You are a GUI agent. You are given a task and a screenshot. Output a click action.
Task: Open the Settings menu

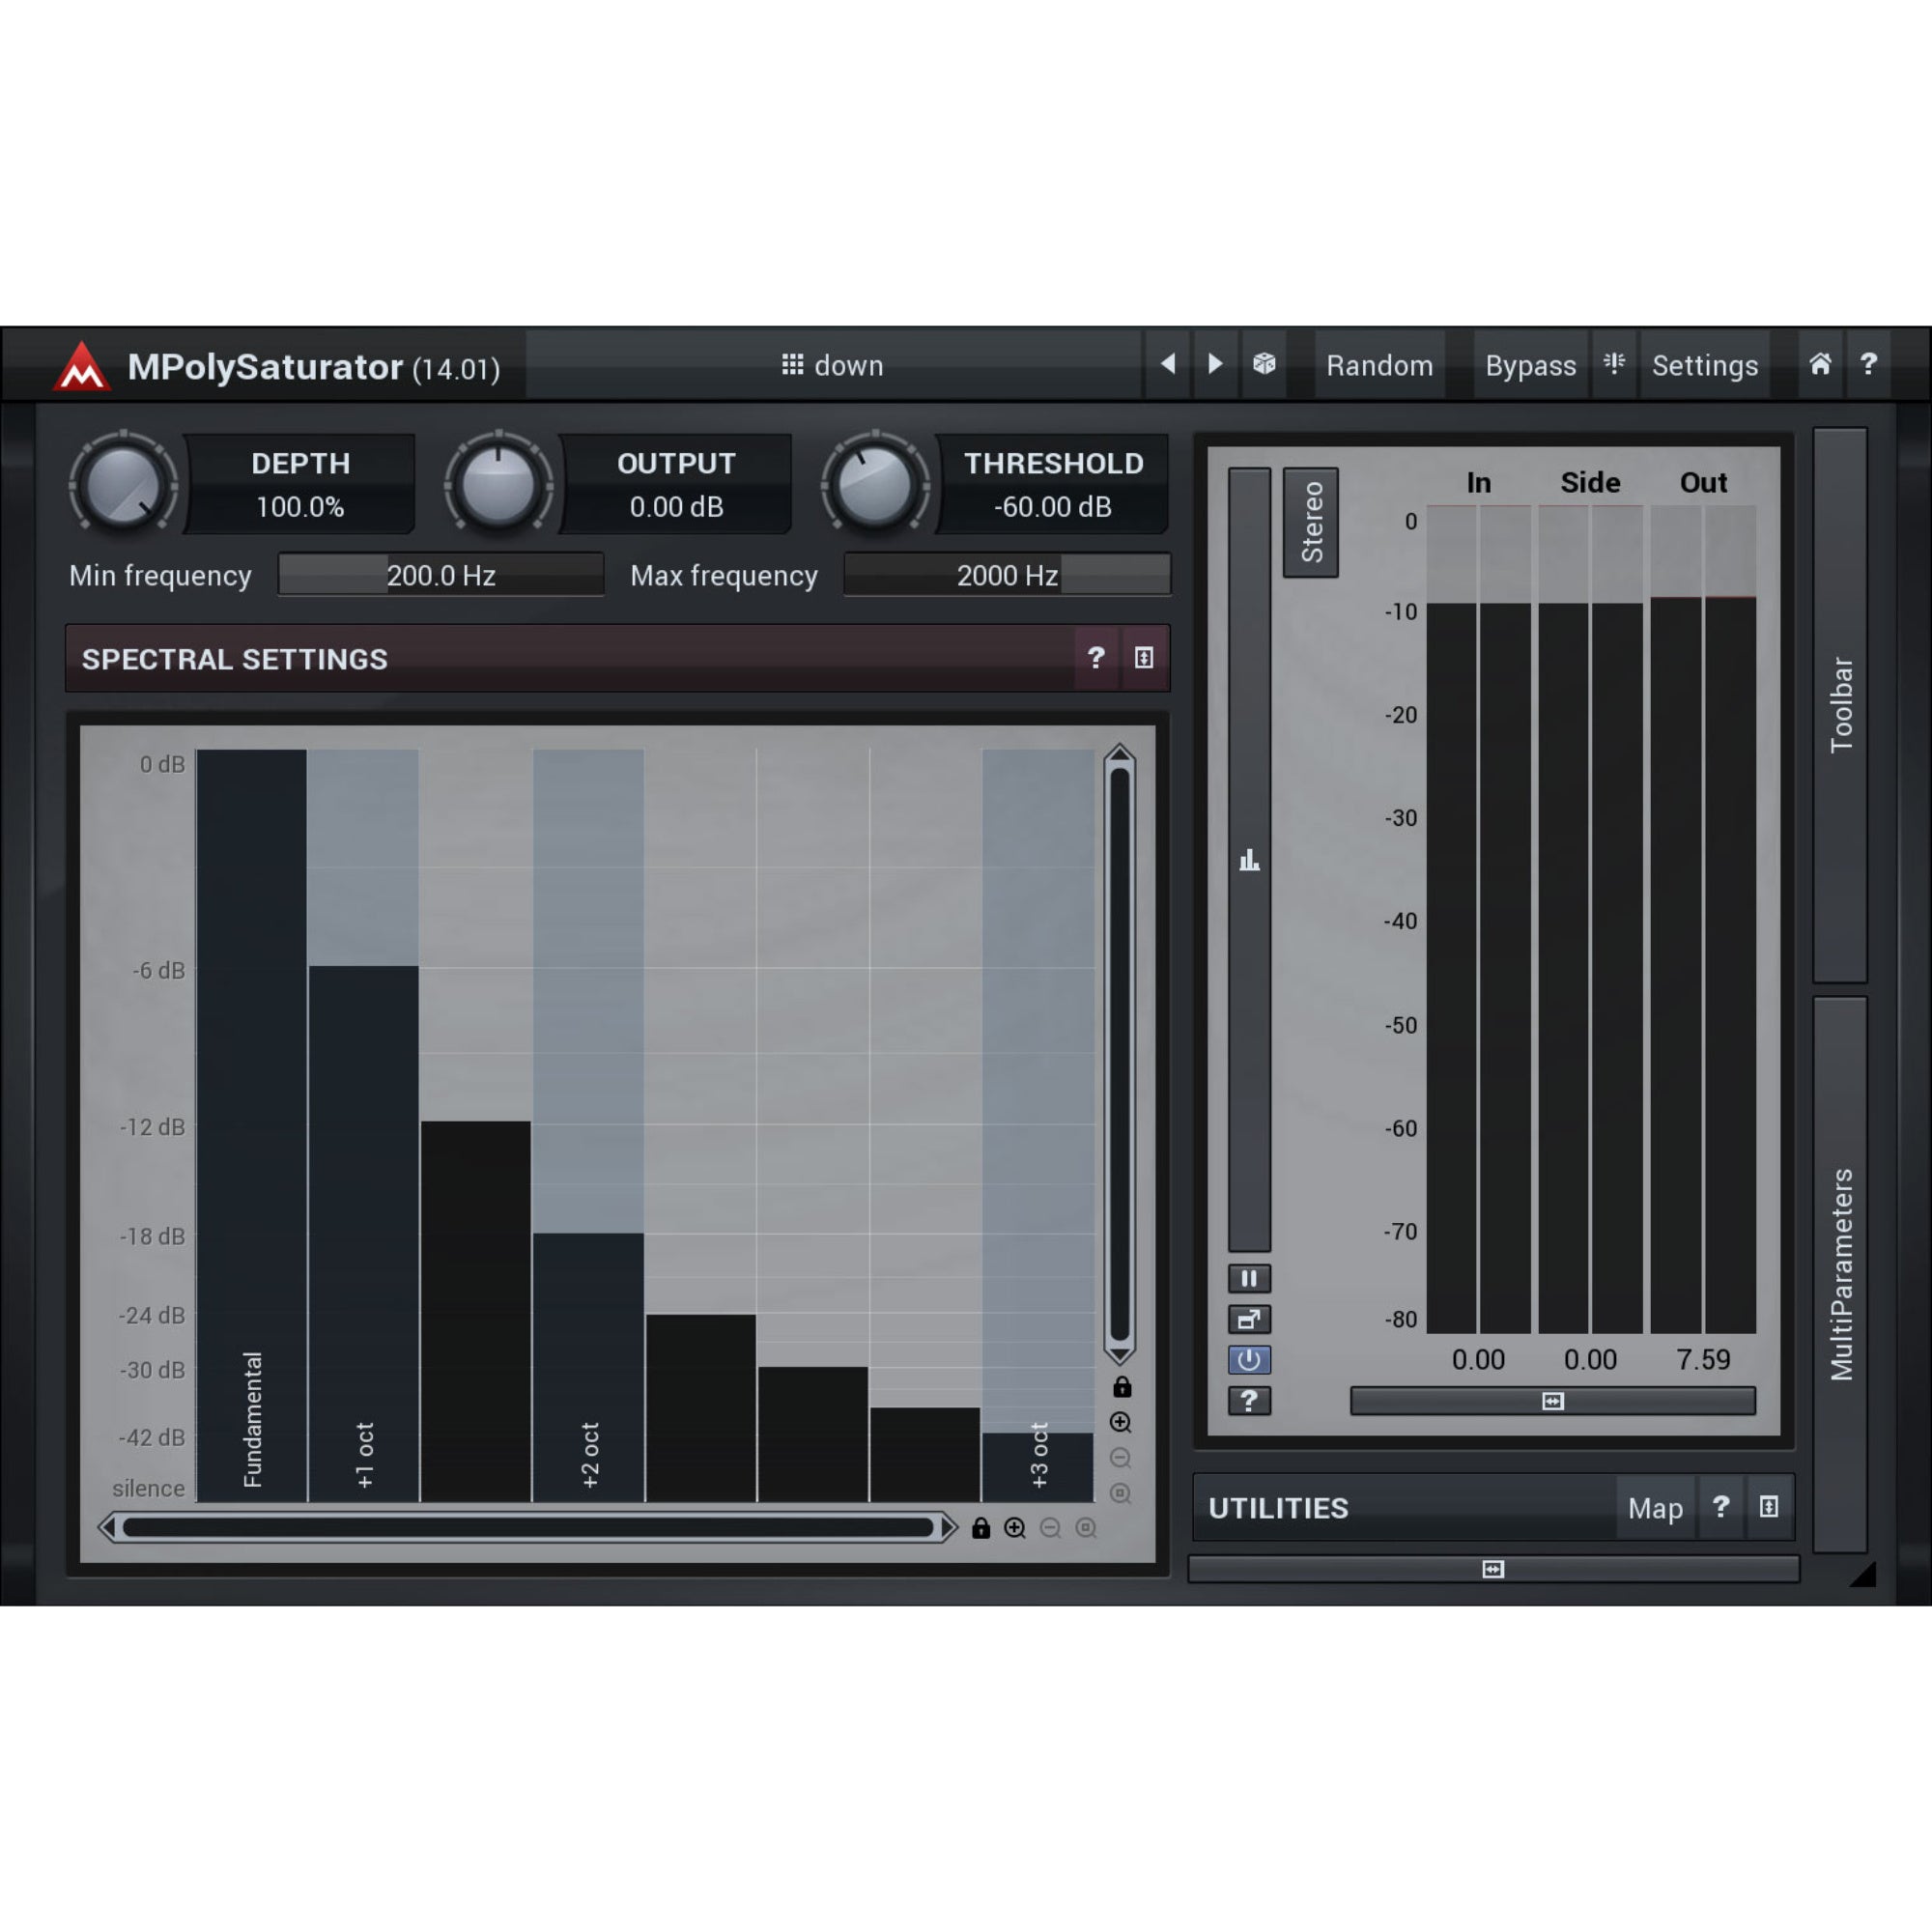point(1704,365)
